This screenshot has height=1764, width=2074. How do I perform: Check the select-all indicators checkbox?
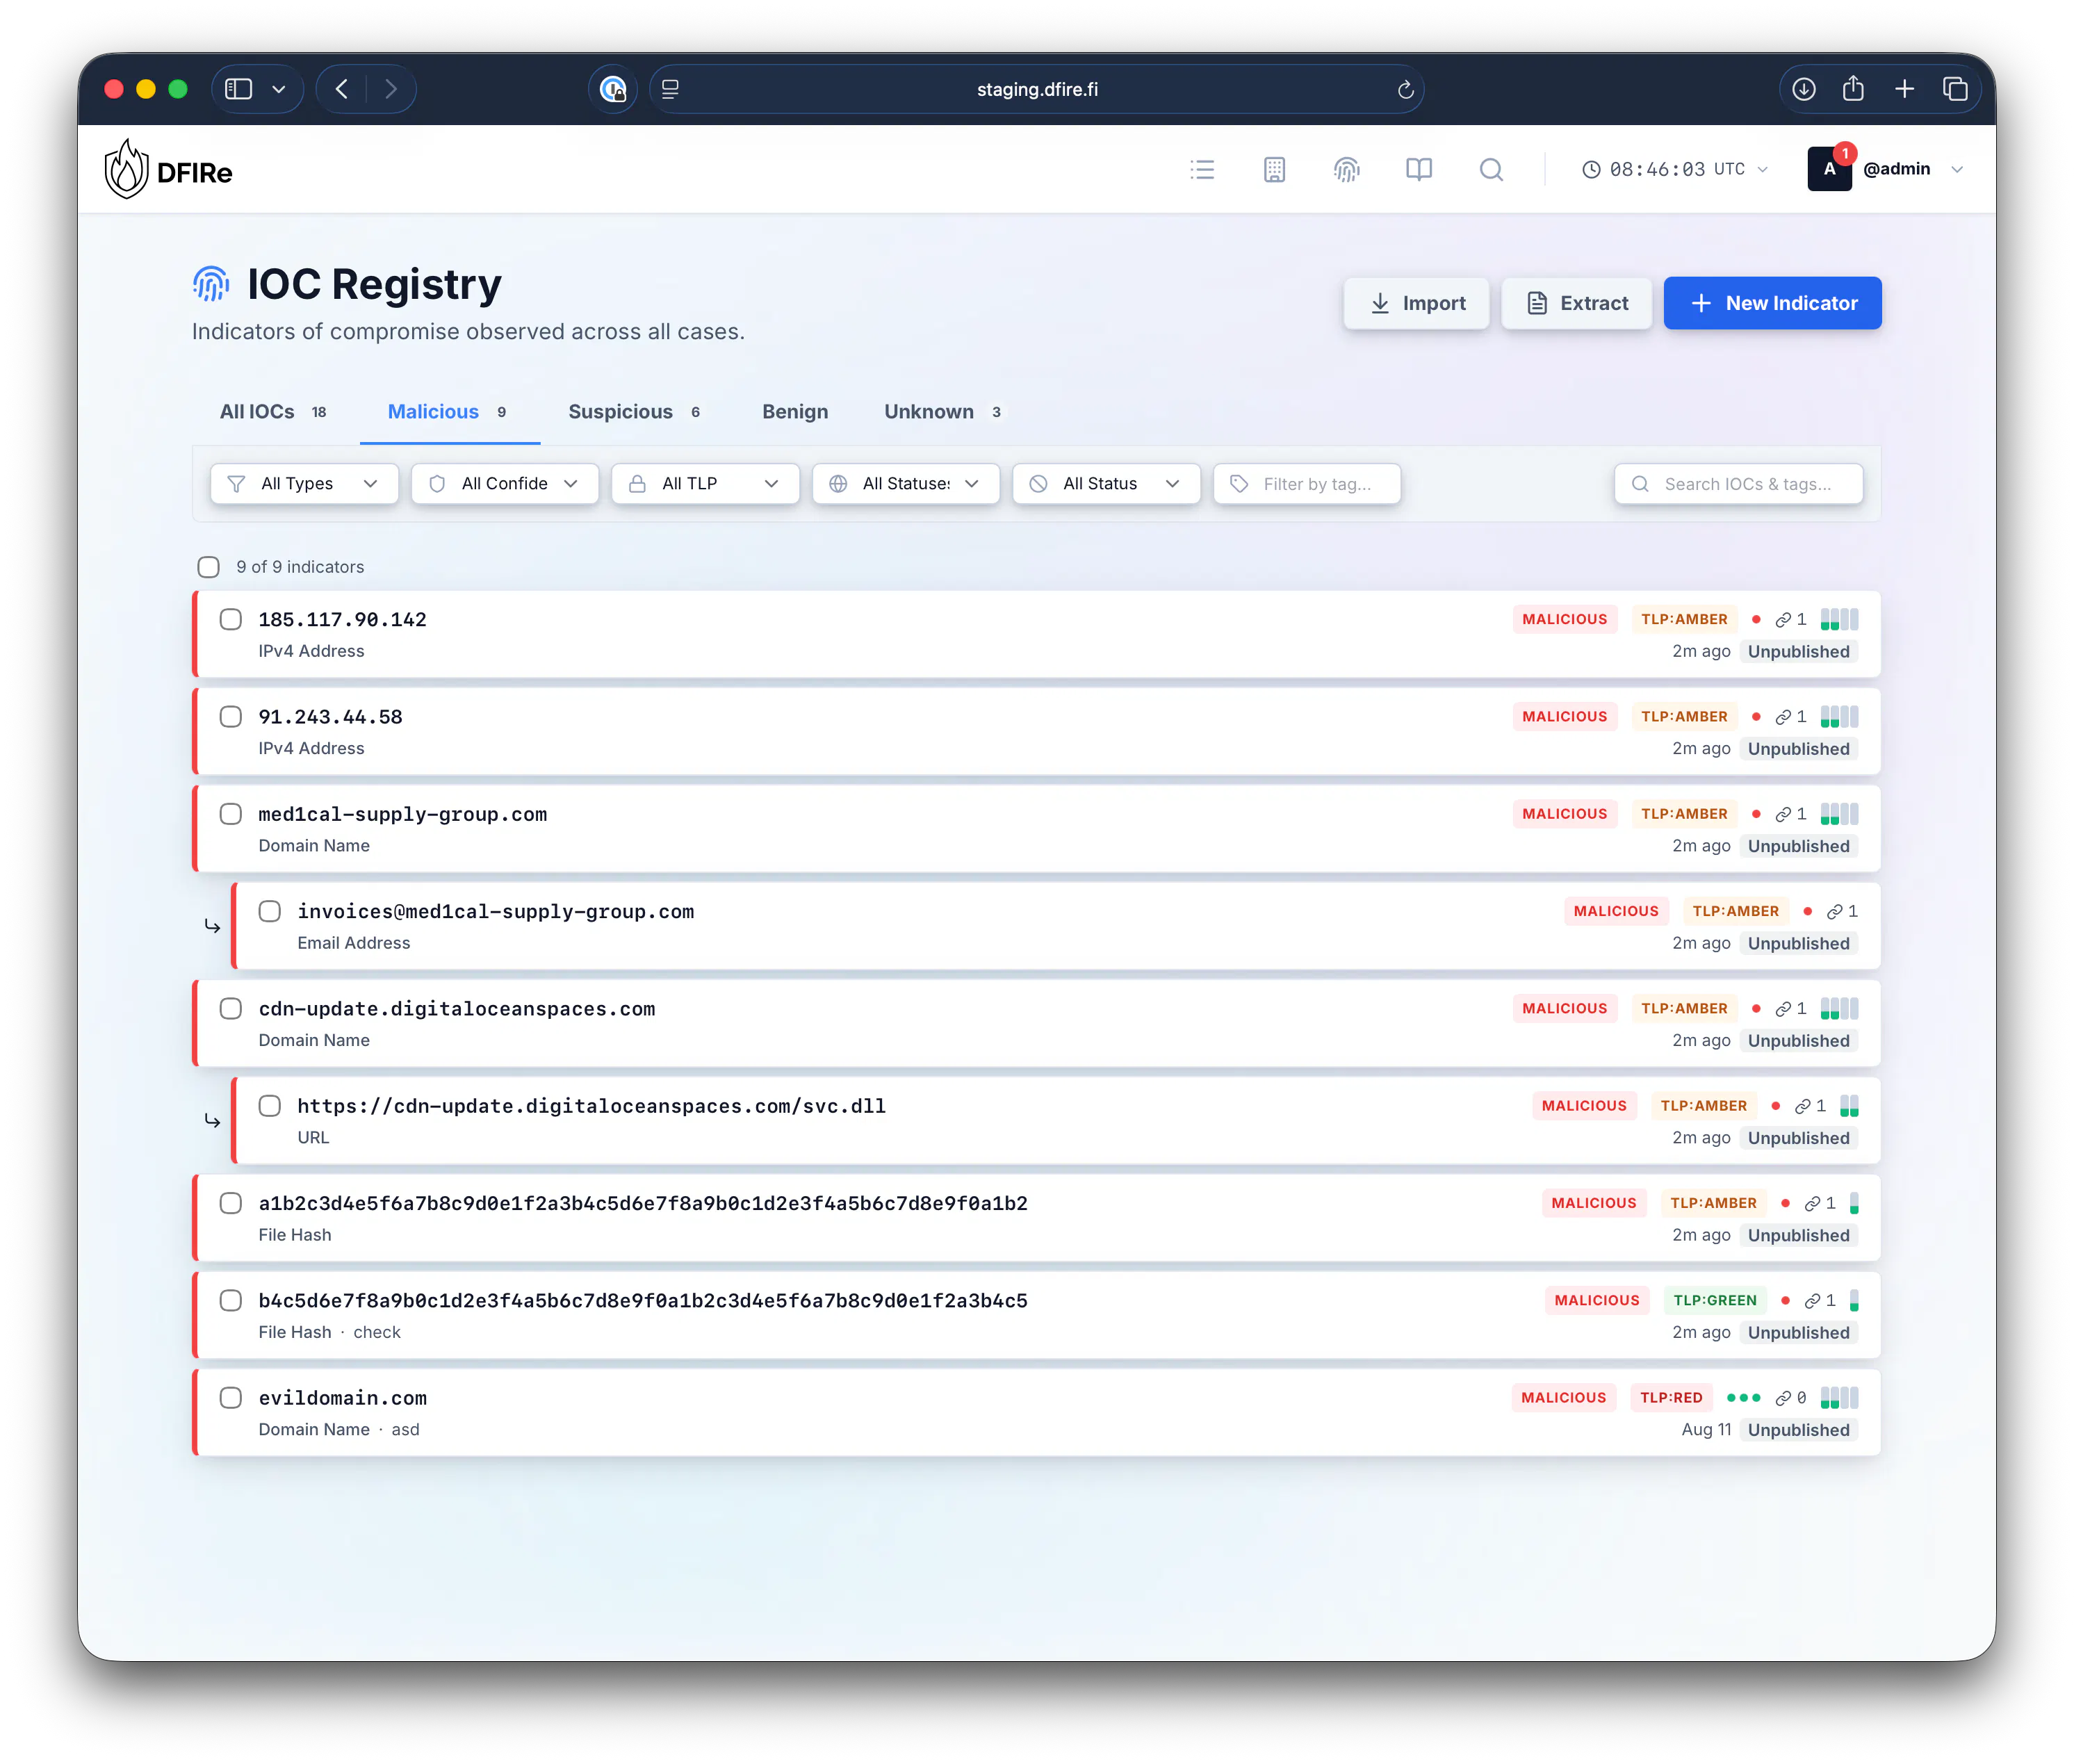(208, 567)
